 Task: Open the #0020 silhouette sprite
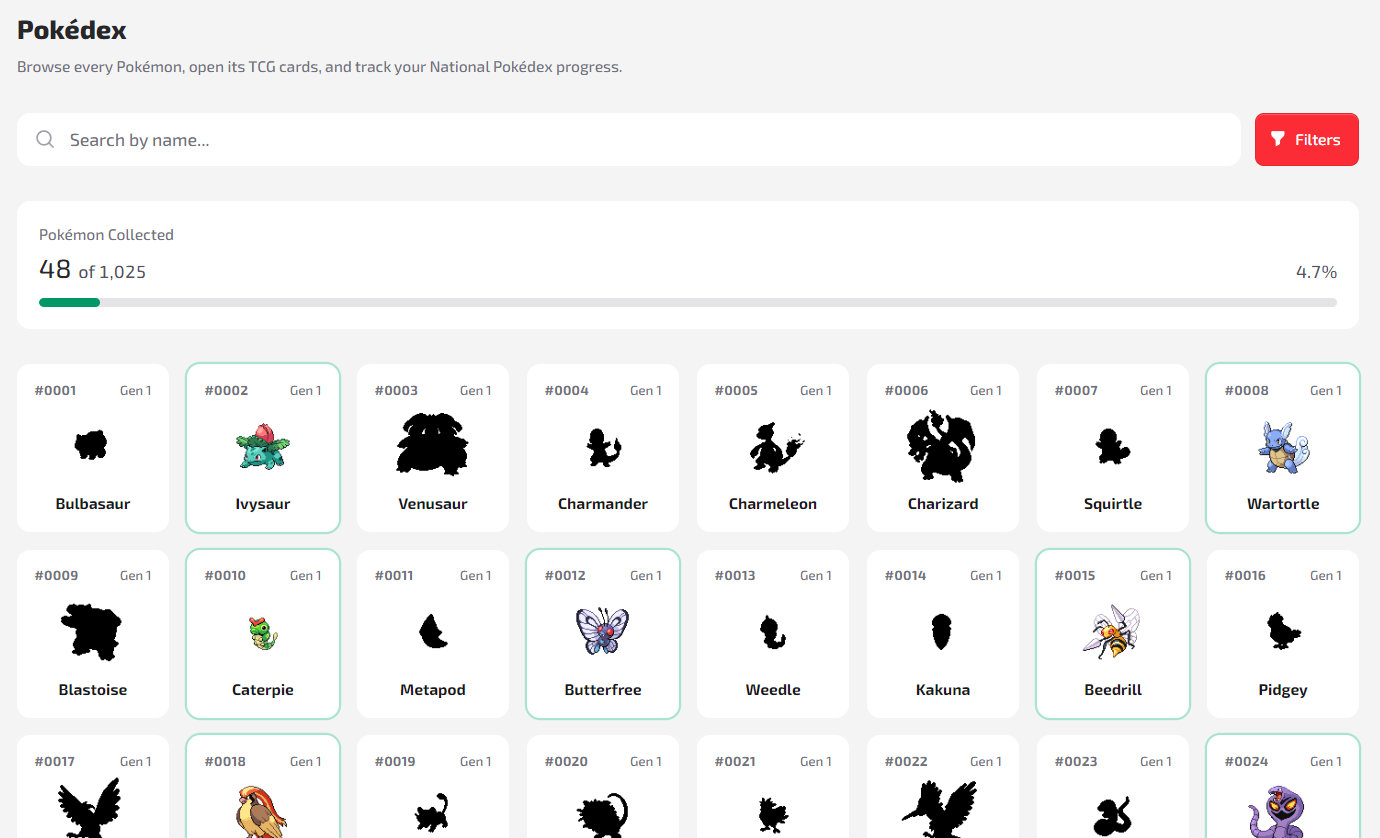pos(602,814)
